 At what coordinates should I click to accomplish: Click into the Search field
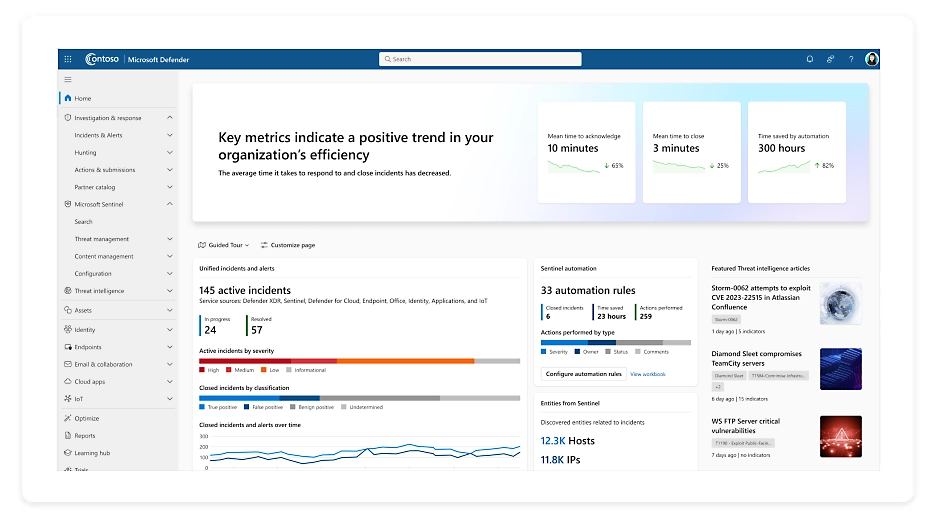click(480, 59)
